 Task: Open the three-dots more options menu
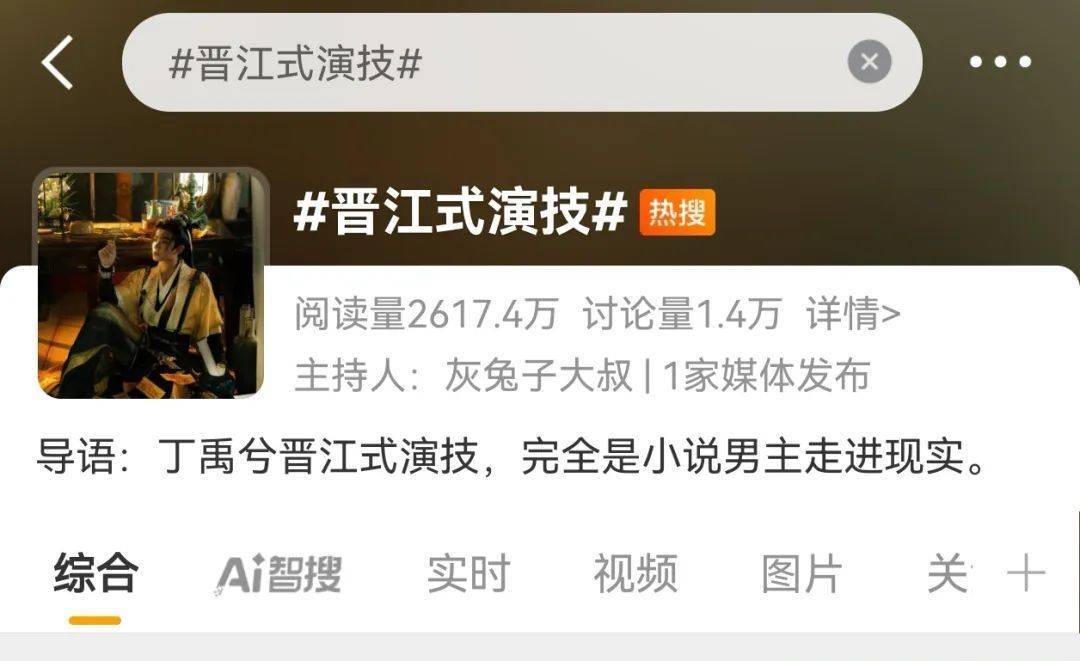[1000, 62]
